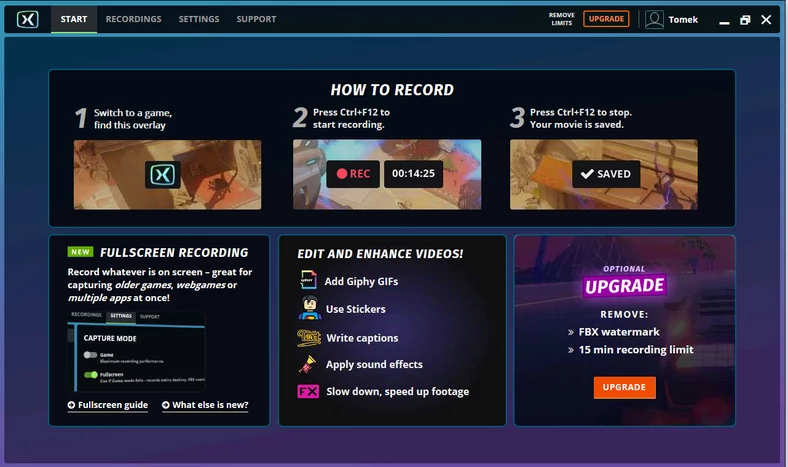
Task: Click the Write captions text
Action: coord(362,338)
